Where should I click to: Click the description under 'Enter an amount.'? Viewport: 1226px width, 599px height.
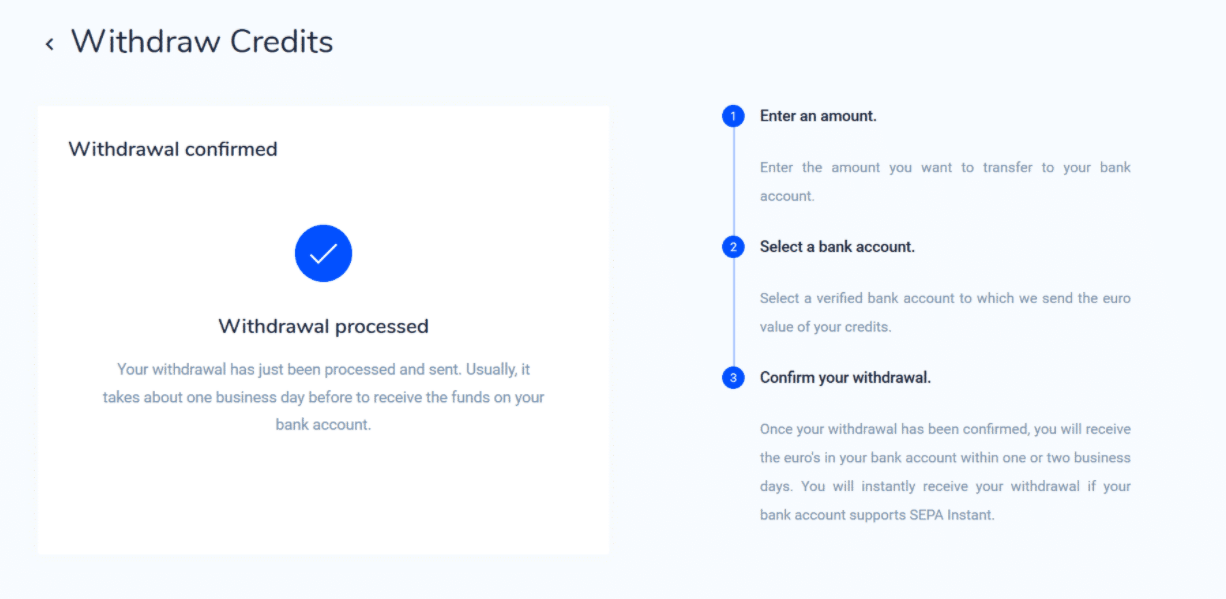click(945, 181)
